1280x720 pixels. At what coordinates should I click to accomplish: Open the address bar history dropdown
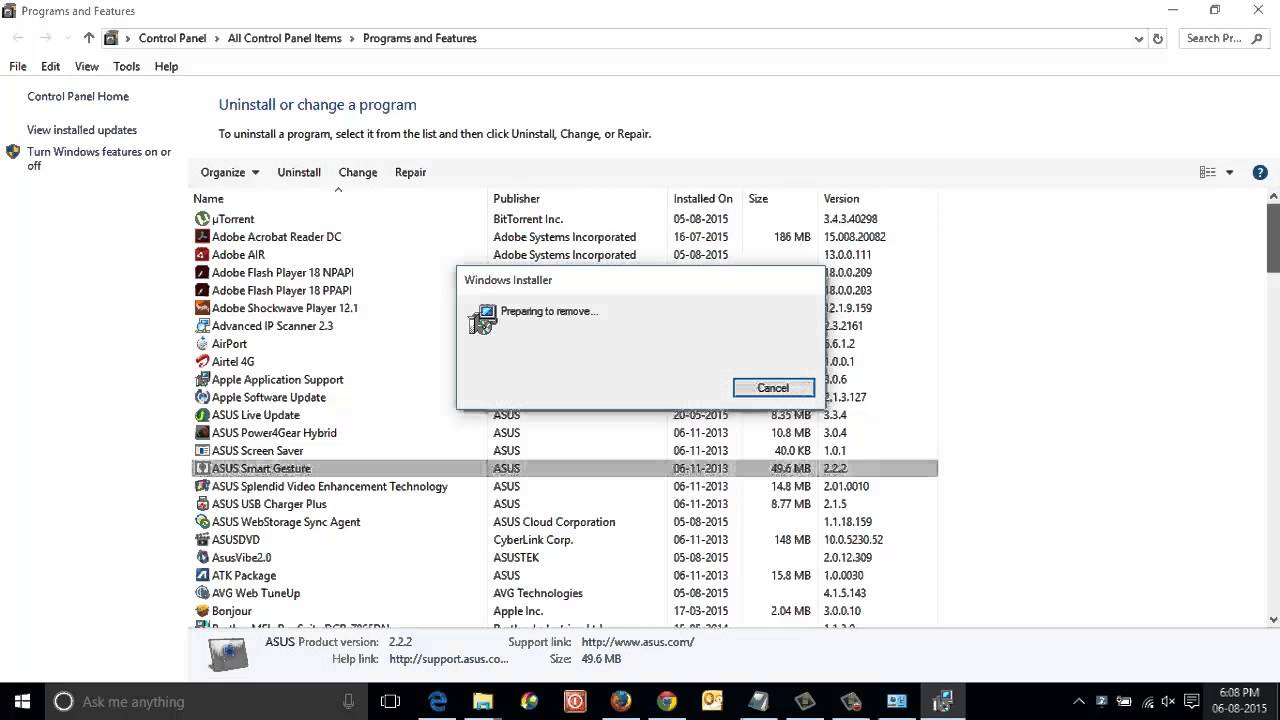[x=1139, y=38]
